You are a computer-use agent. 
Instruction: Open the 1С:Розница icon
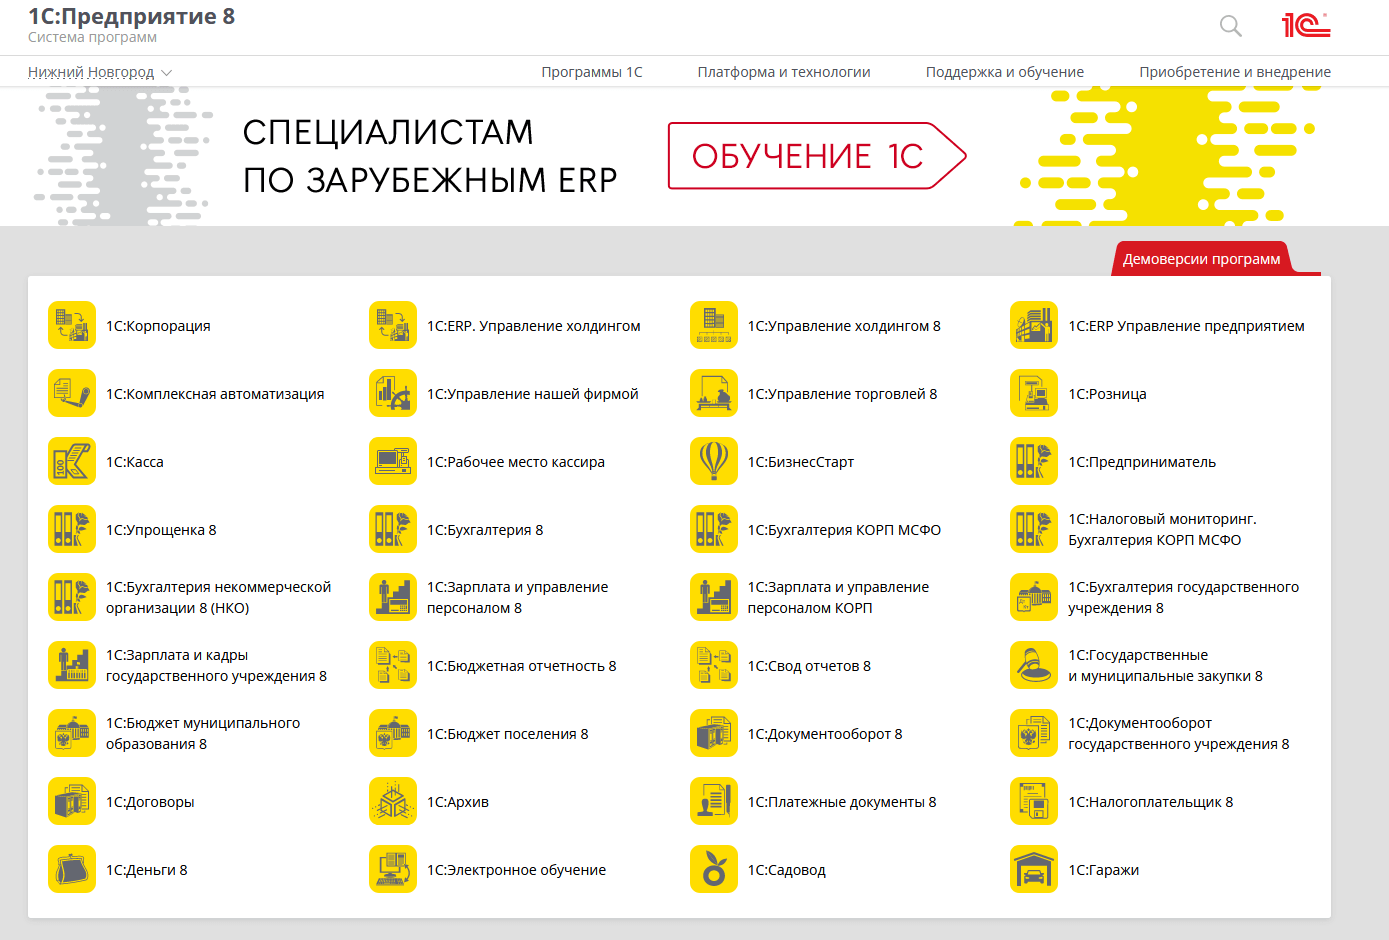pos(1034,394)
